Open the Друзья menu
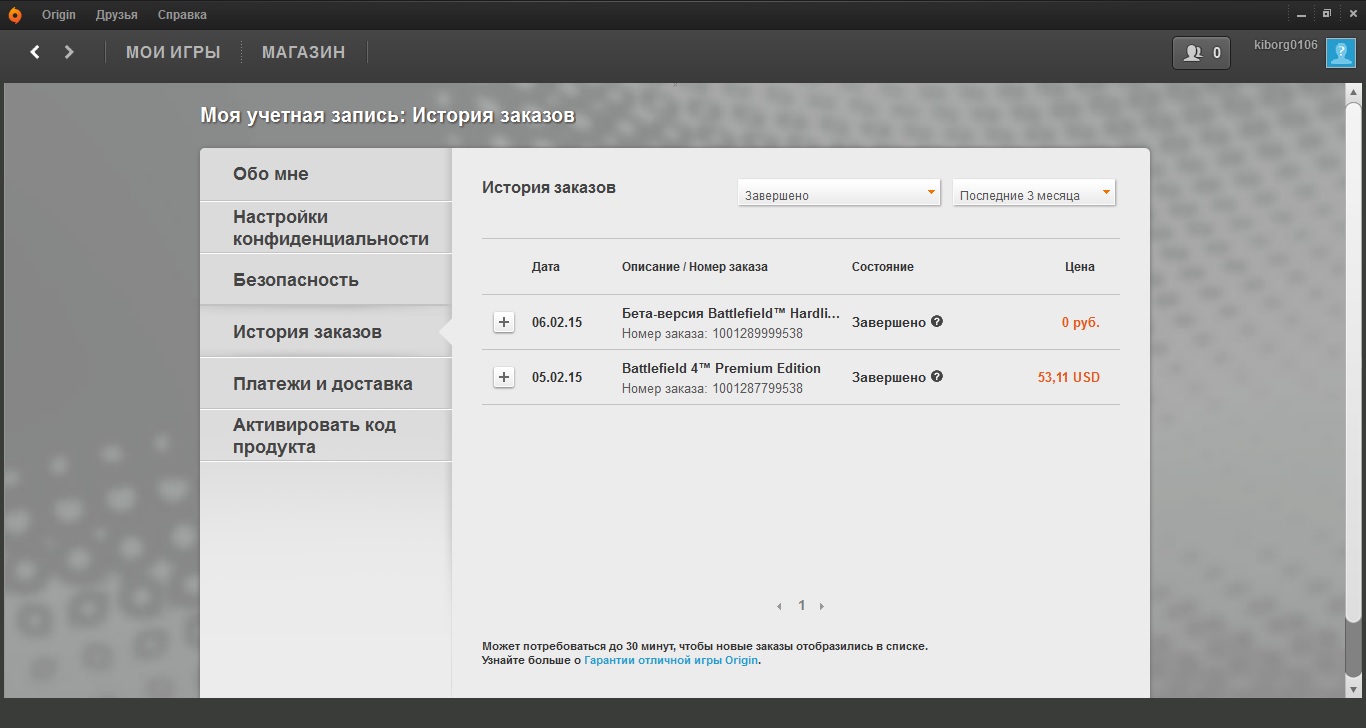 [x=117, y=15]
